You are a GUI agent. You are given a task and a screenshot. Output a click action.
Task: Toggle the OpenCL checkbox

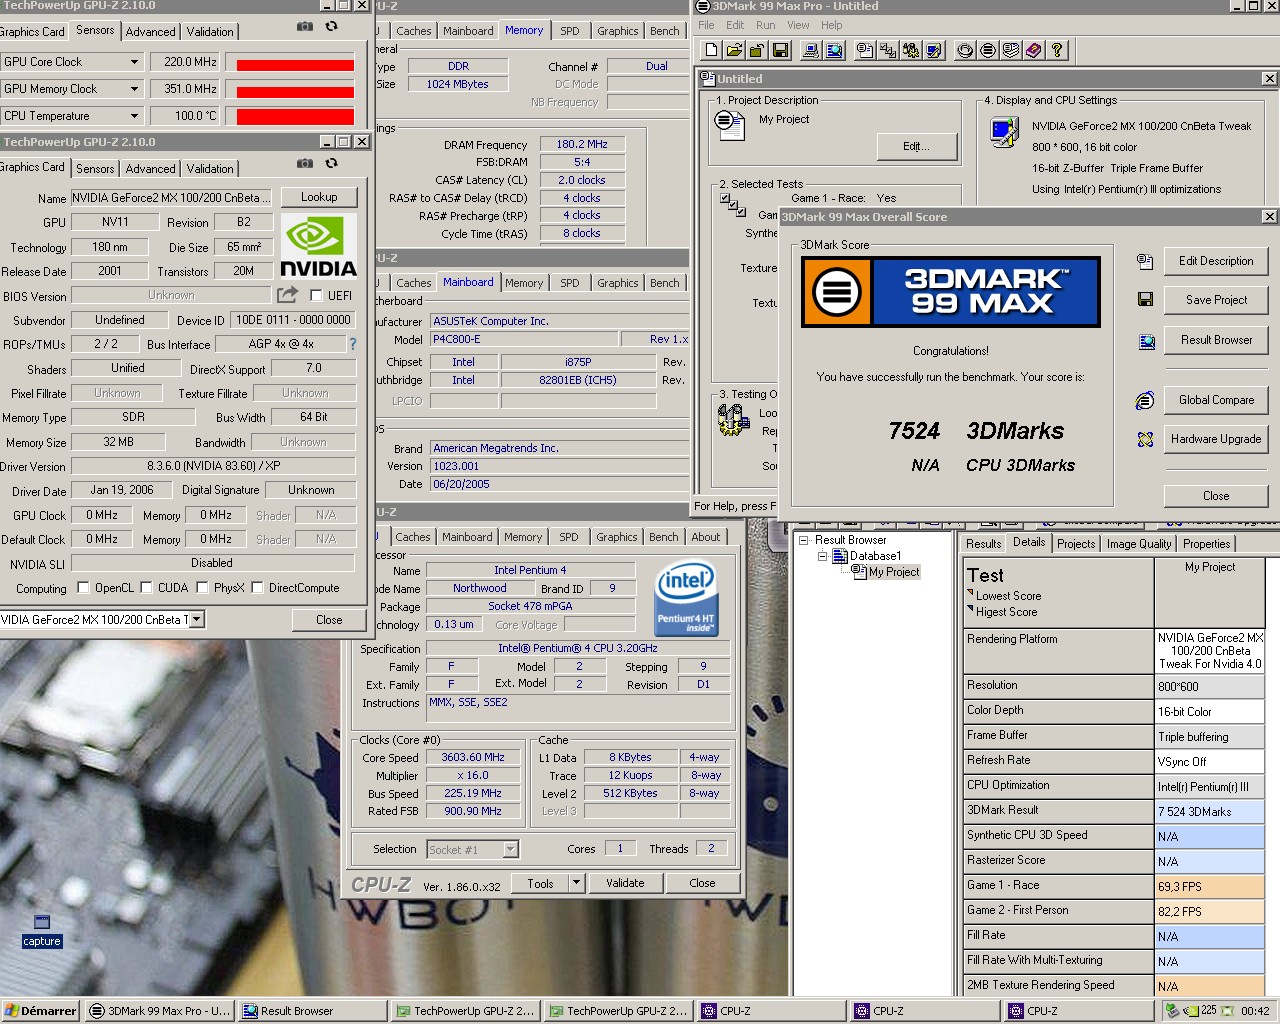coord(83,588)
